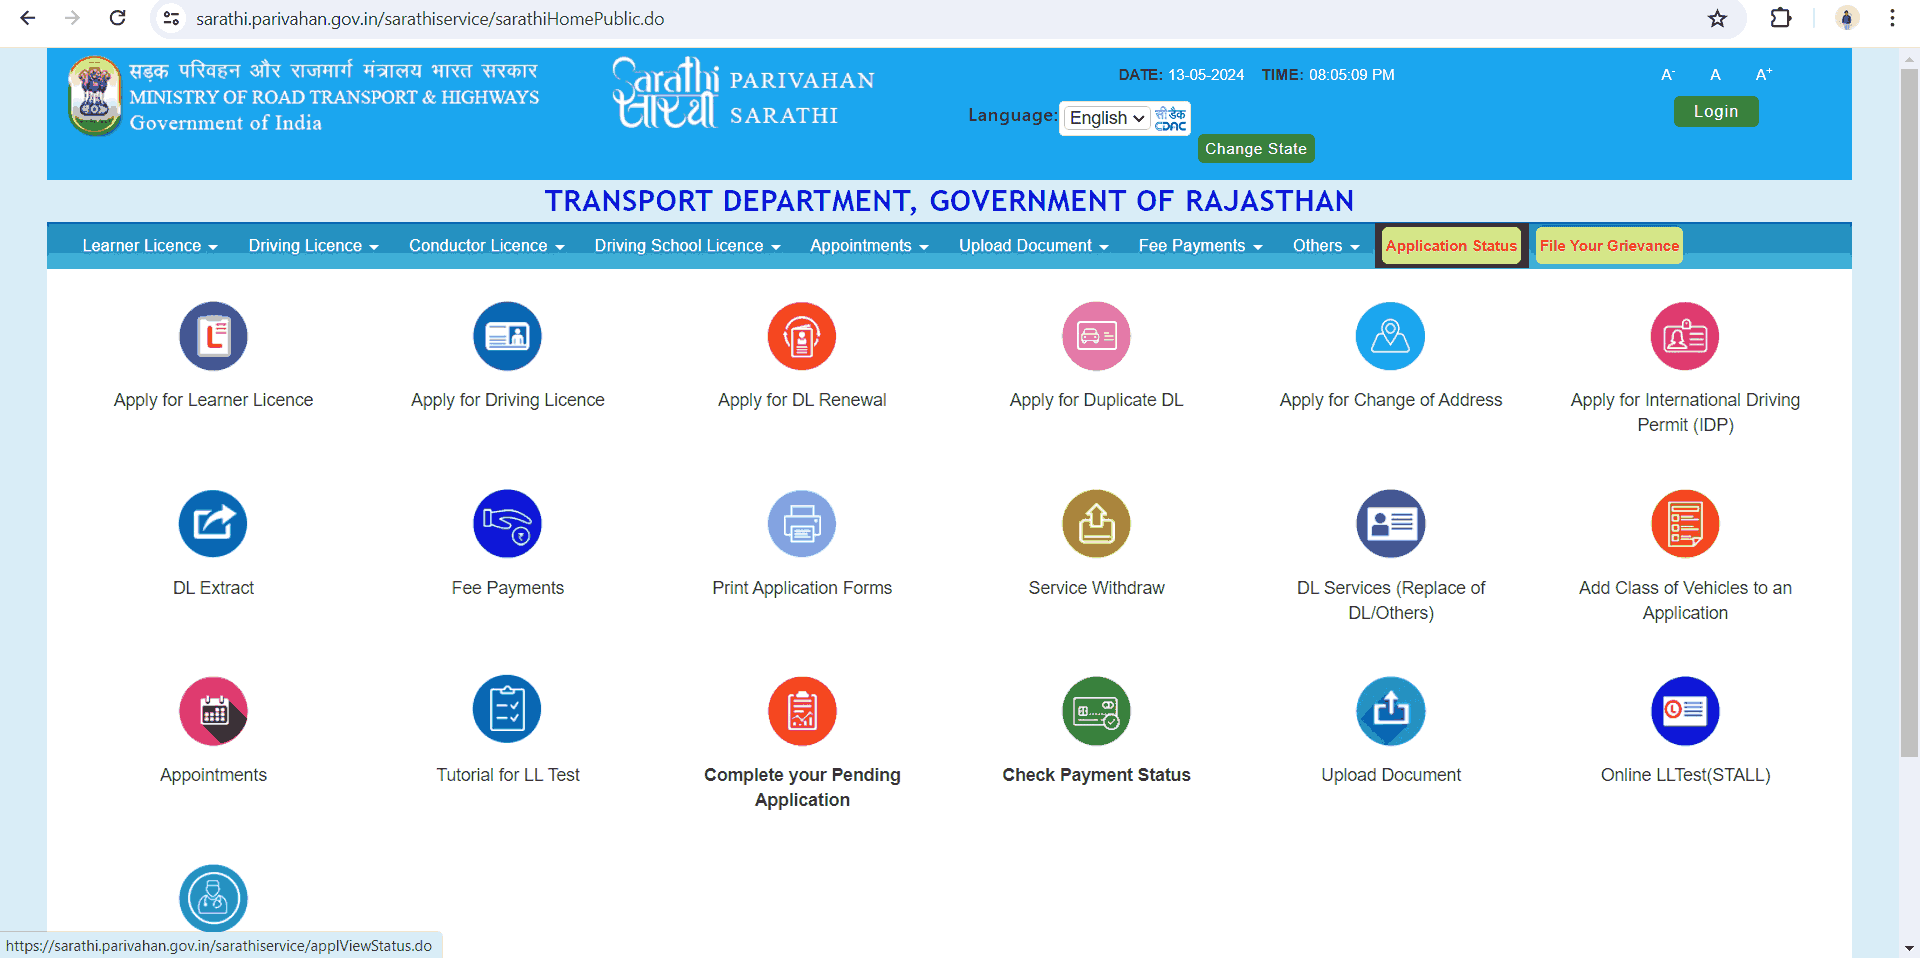Screen dimensions: 1920x958
Task: Open the Apply for Change of Address icon
Action: (1390, 336)
